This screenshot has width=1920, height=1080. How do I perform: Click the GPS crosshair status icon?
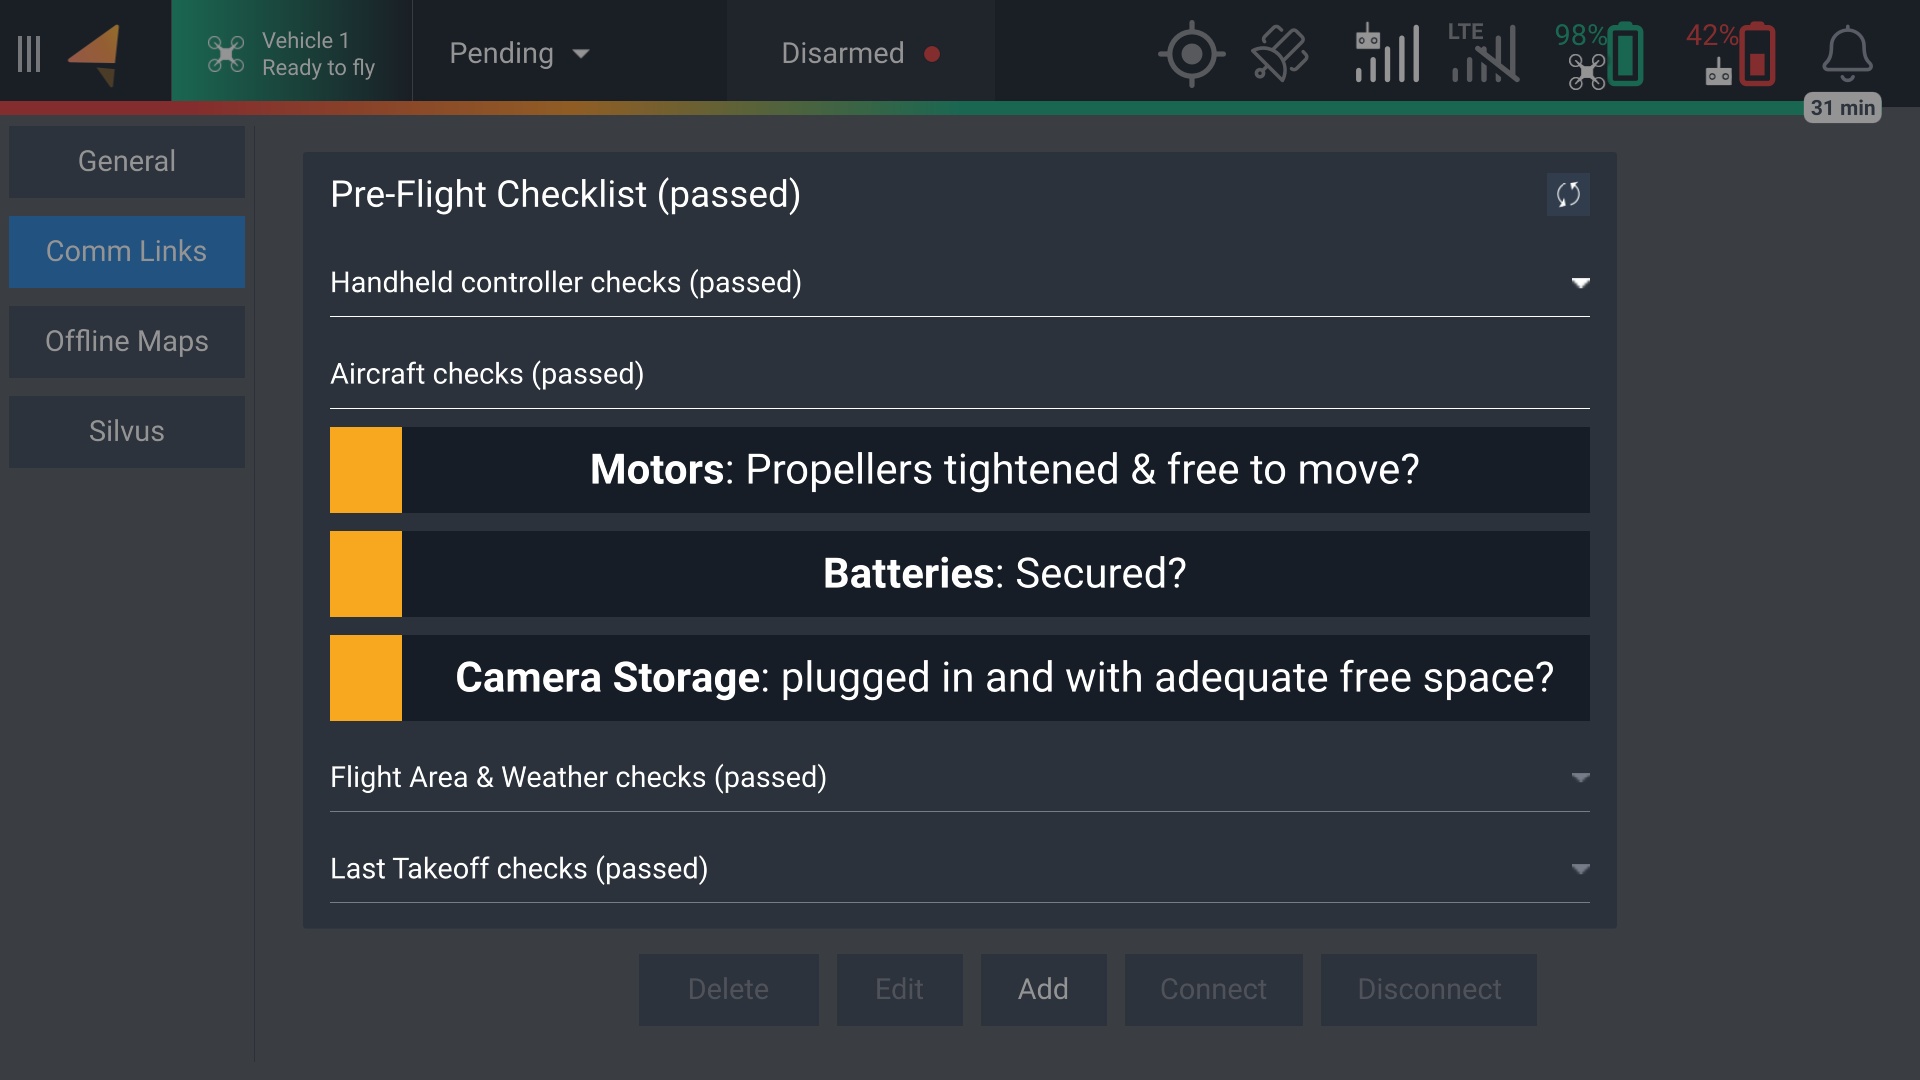[1190, 54]
